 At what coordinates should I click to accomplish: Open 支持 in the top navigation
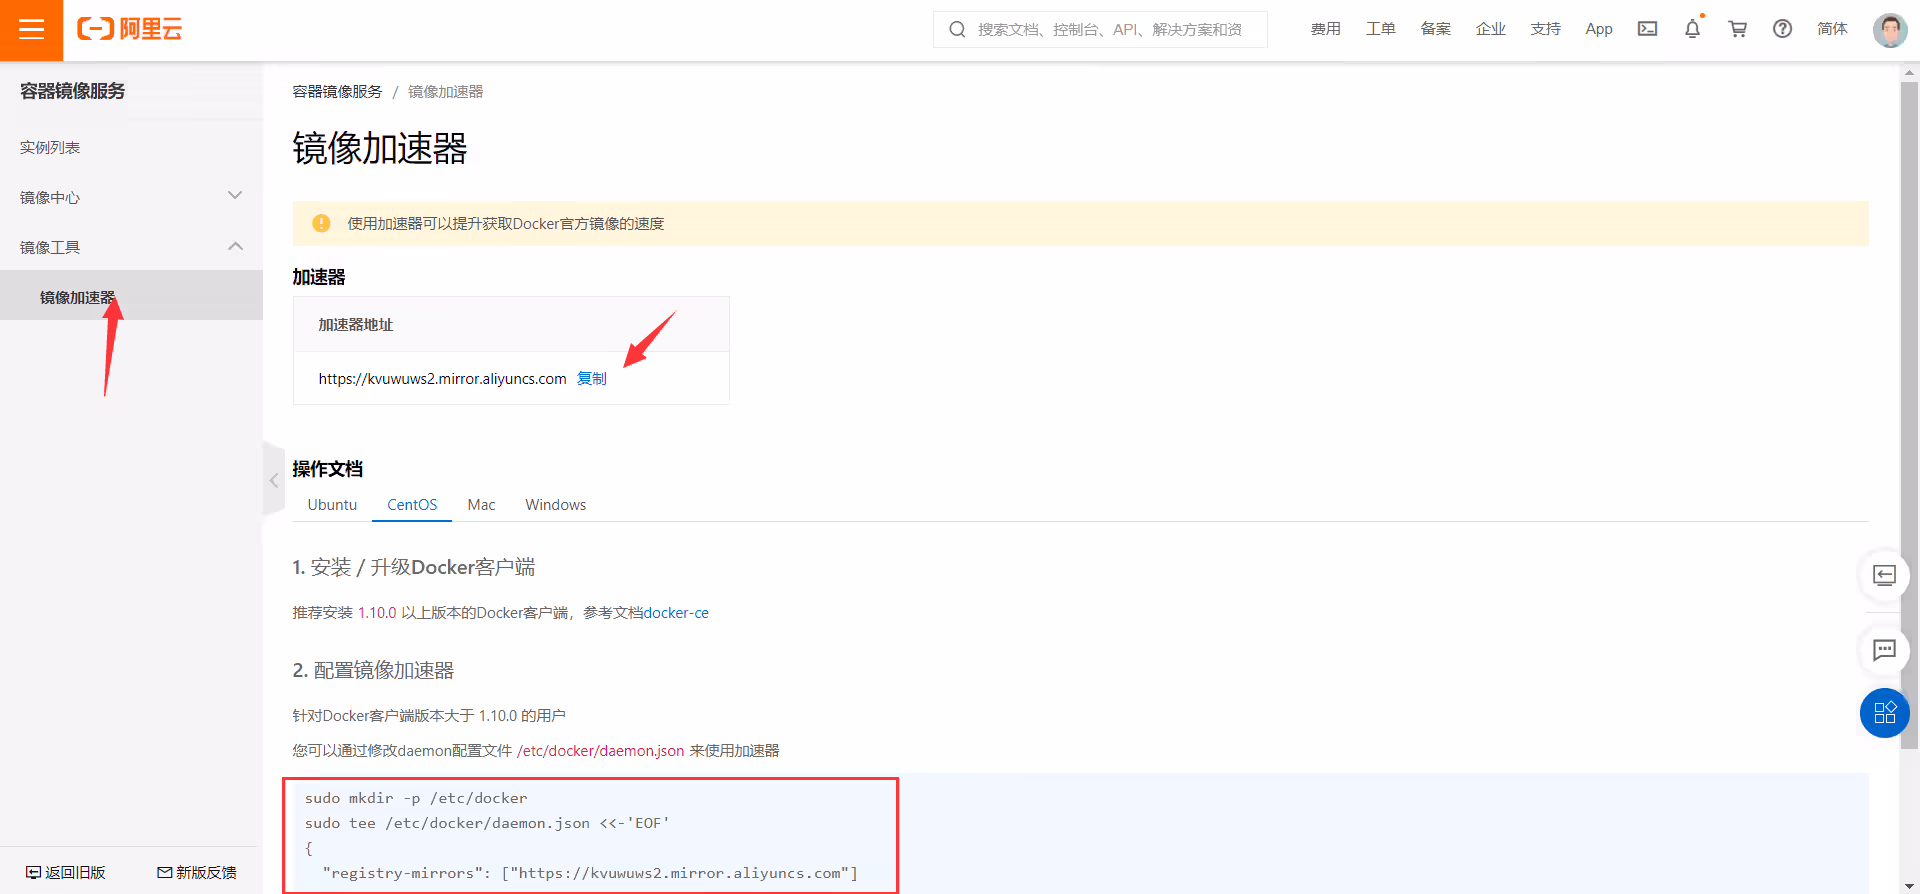tap(1545, 29)
